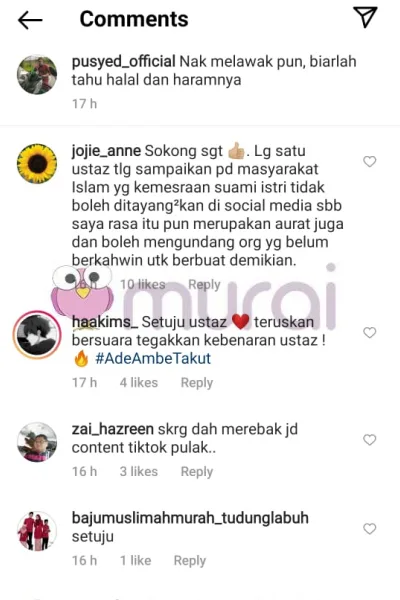400x600 pixels.
Task: View the 4 likes on haakims_ comment
Action: point(139,382)
